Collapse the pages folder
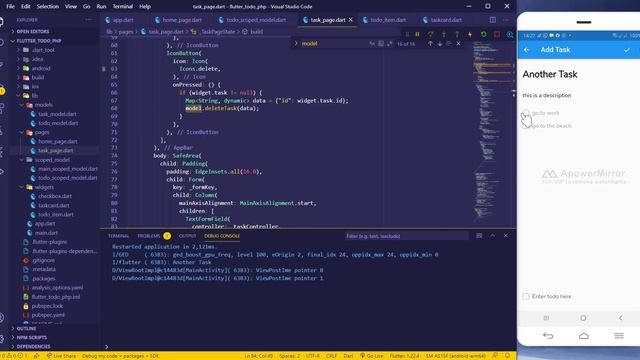Screen dimensions: 640x360 click(42, 132)
